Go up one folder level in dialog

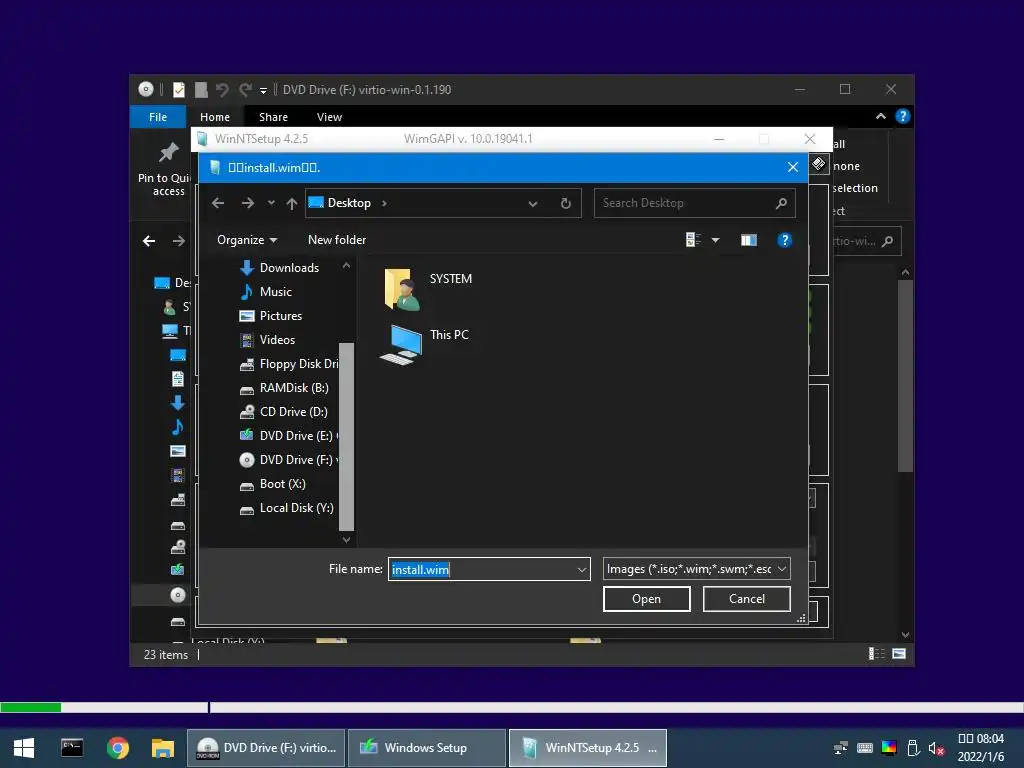pos(292,203)
